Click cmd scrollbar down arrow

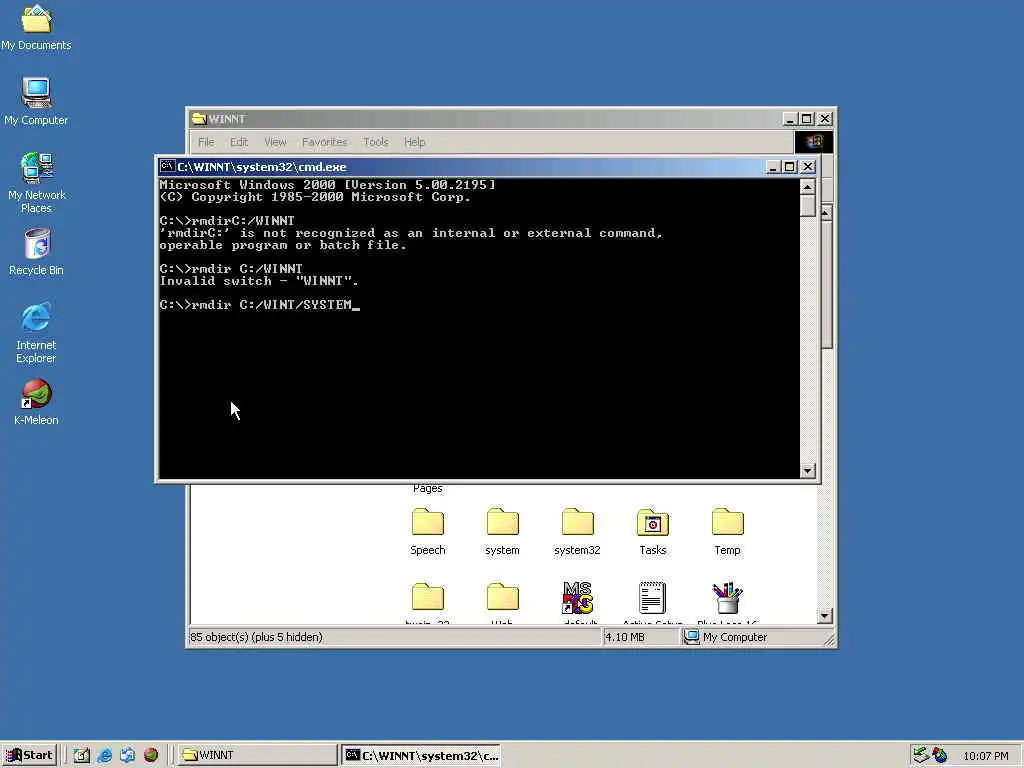[x=808, y=471]
